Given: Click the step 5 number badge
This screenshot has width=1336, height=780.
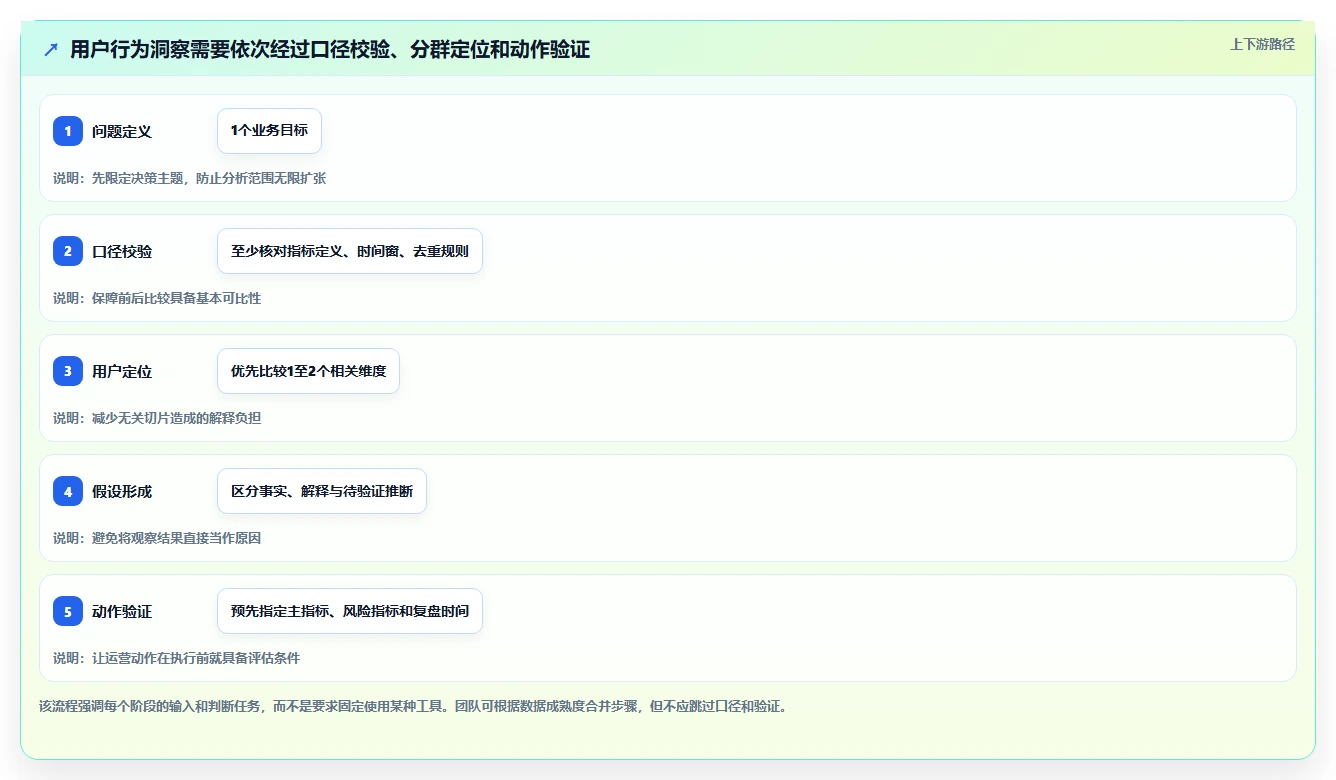Looking at the screenshot, I should click(68, 611).
